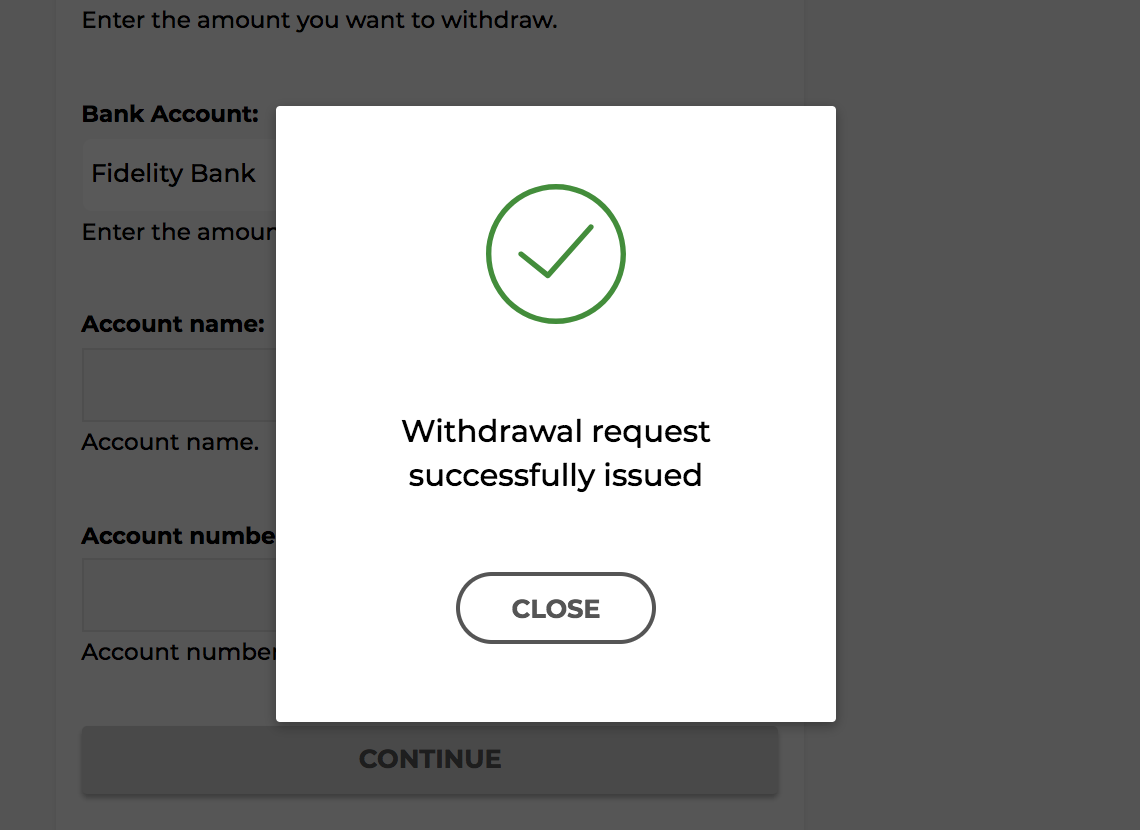Click the dimmed area below the CONTINUE button
The width and height of the screenshot is (1140, 830).
[x=429, y=815]
